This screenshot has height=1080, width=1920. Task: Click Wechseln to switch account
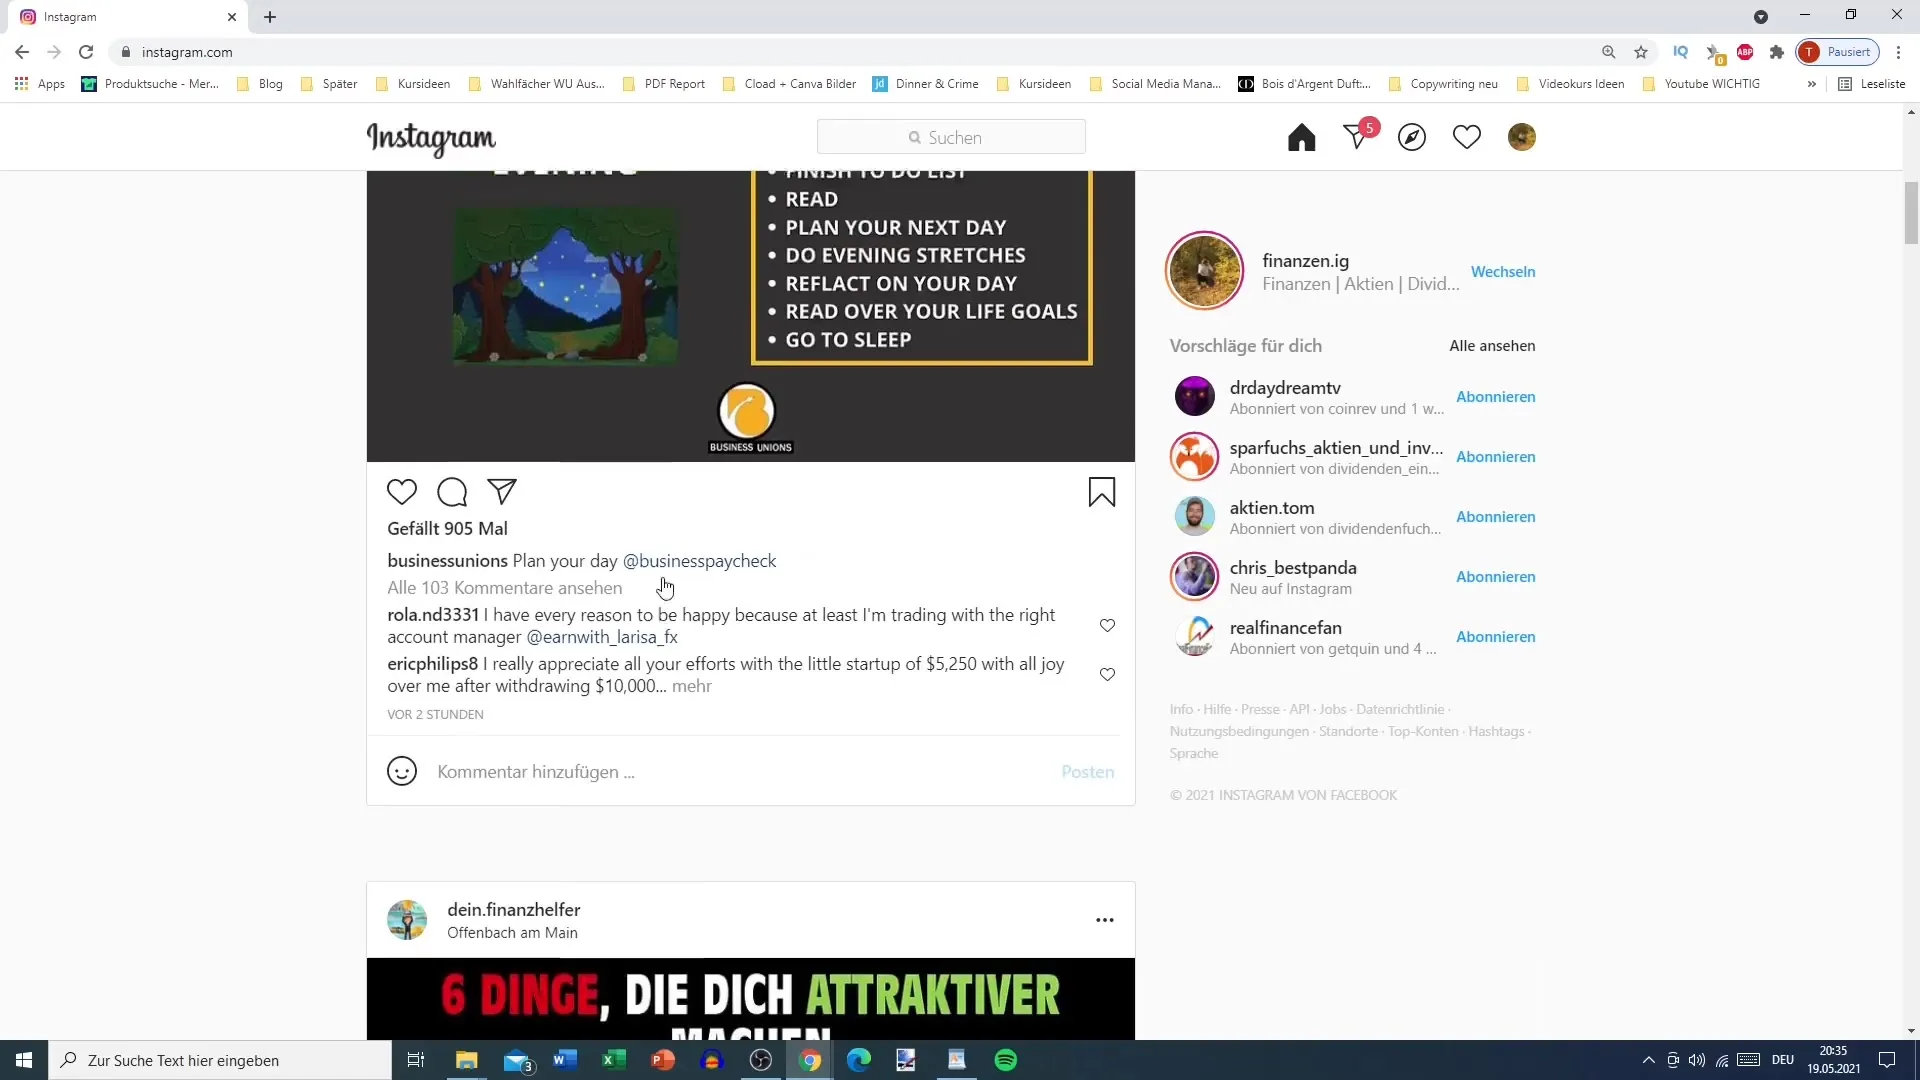point(1503,271)
